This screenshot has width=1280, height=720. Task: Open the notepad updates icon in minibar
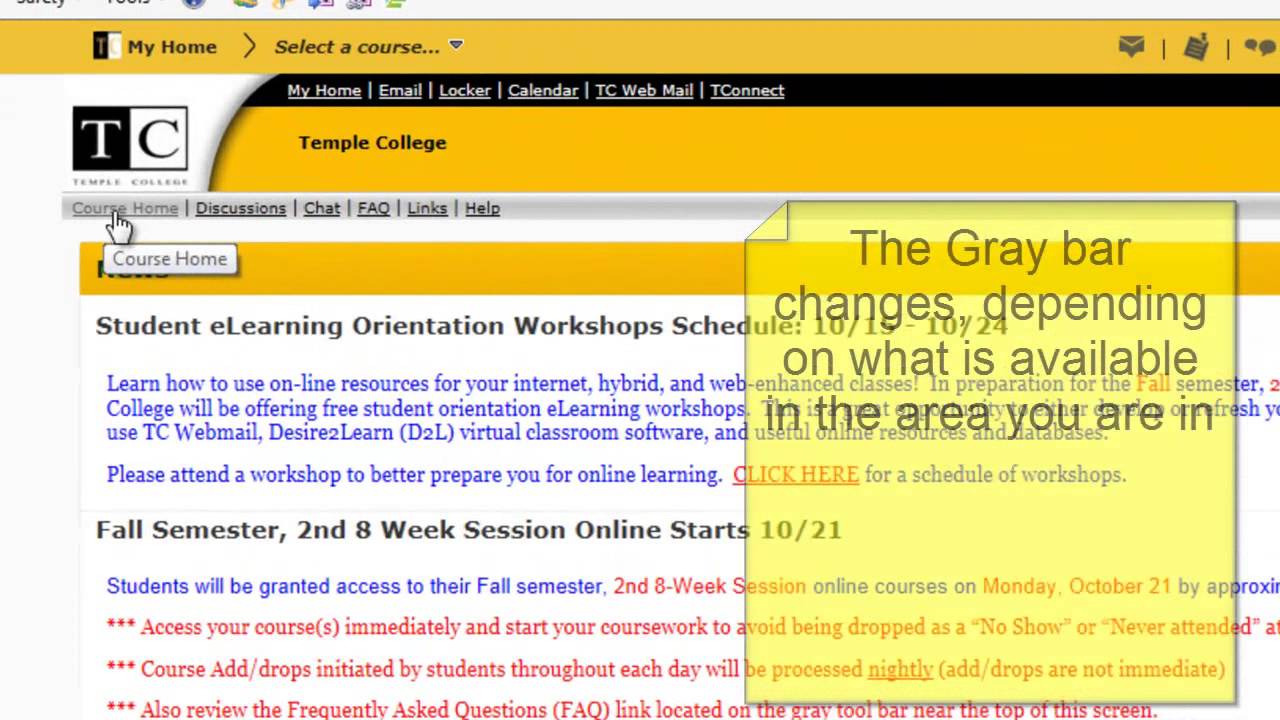pos(1196,47)
